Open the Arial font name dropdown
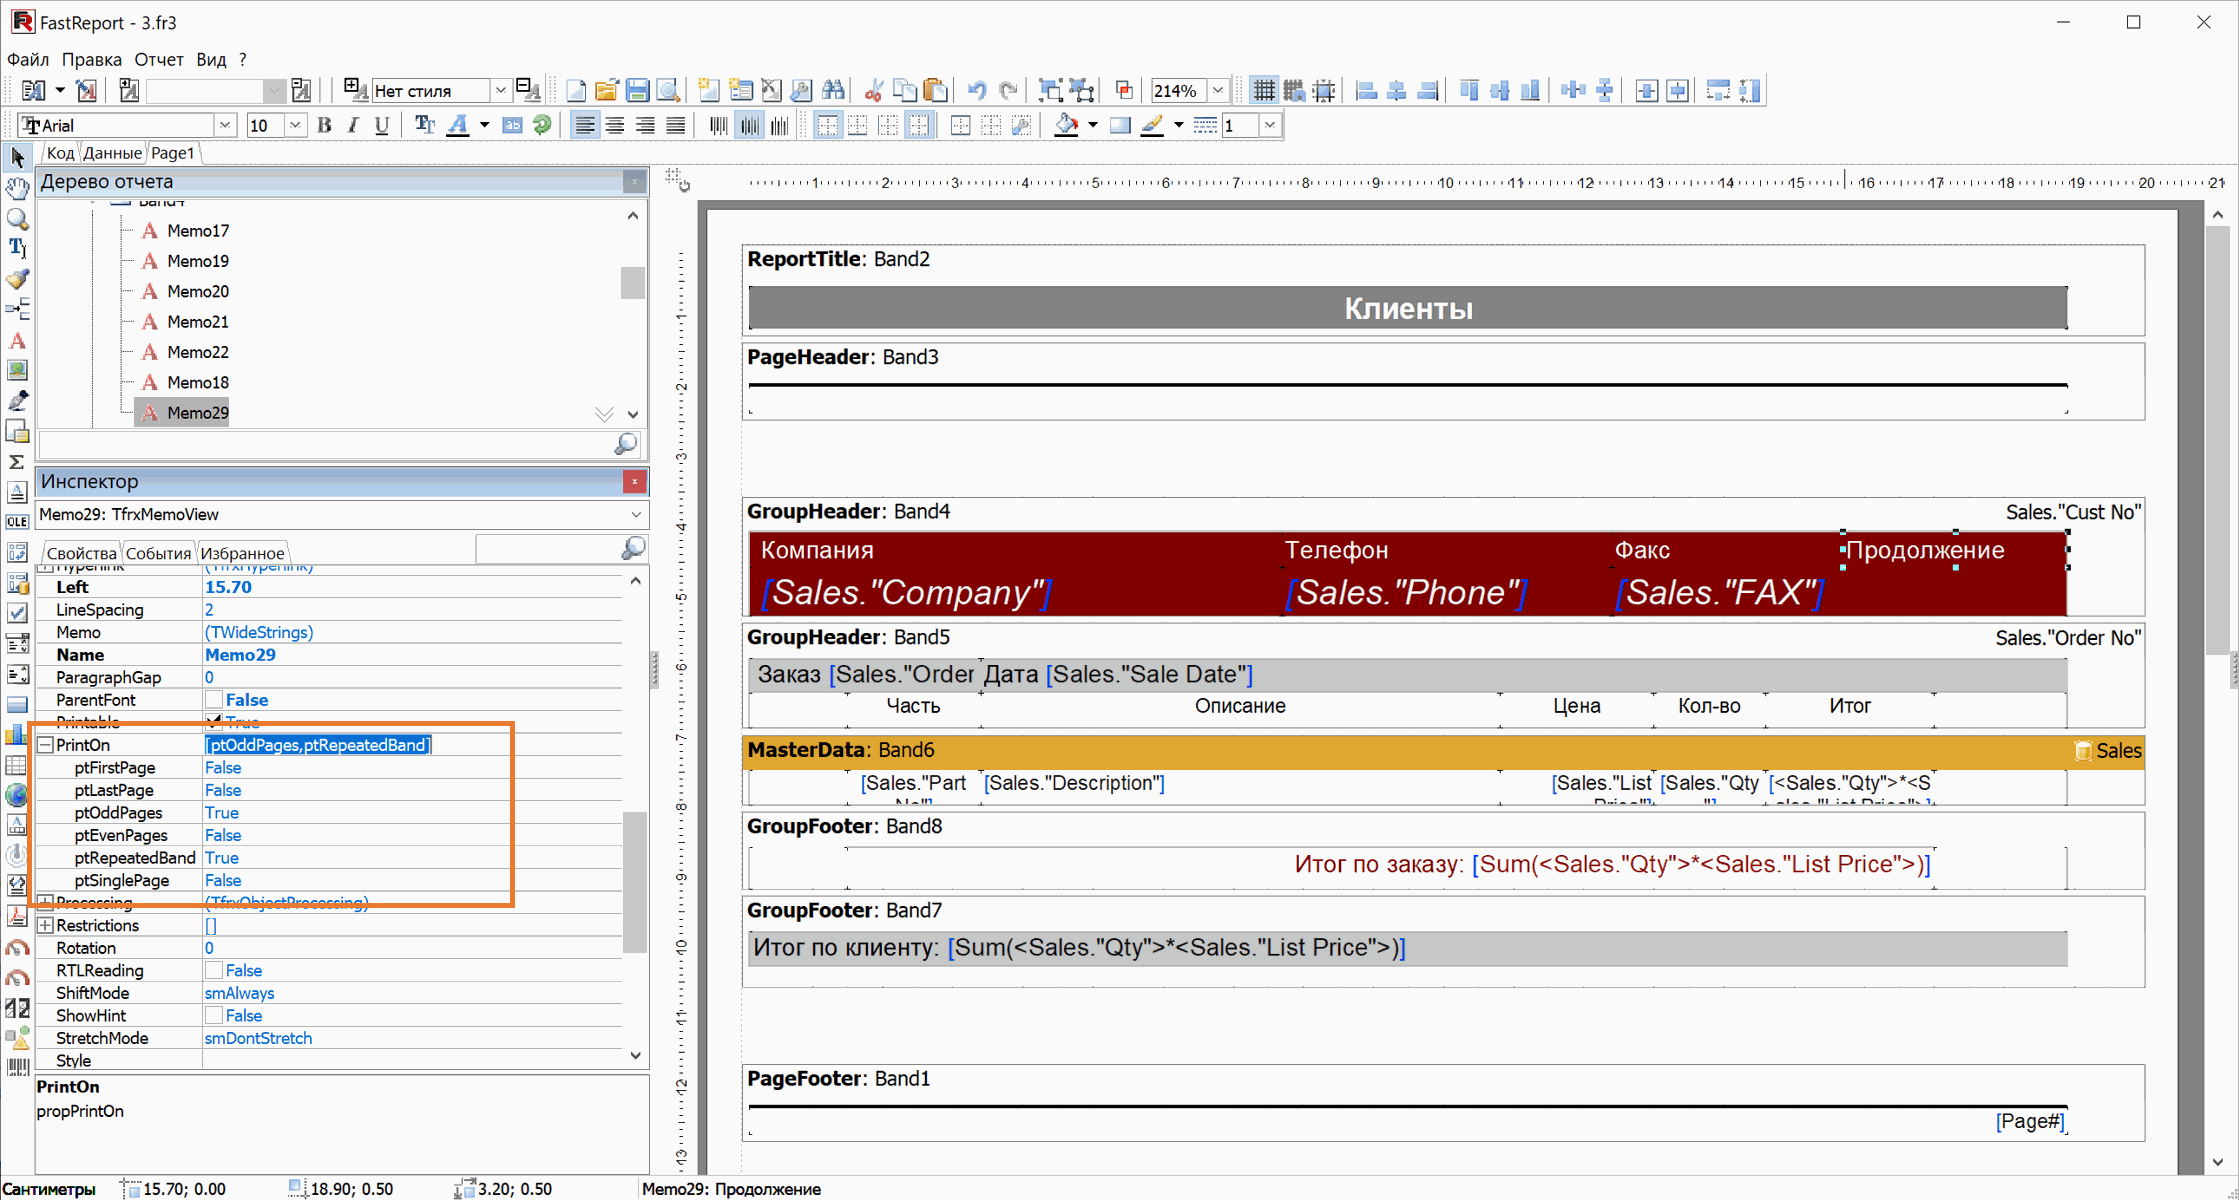The image size is (2239, 1200). coord(225,125)
